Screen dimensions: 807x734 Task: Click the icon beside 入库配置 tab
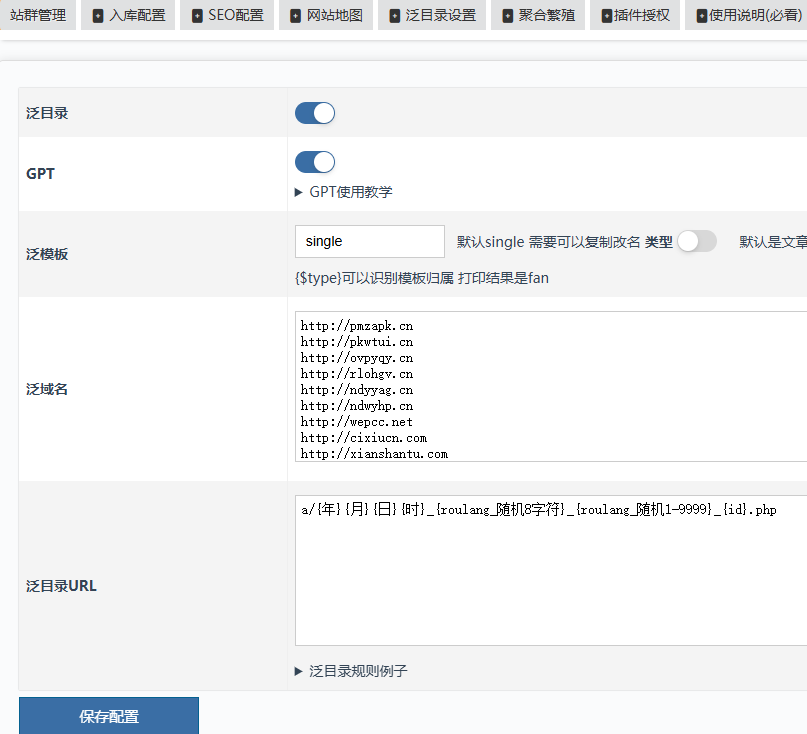click(98, 16)
